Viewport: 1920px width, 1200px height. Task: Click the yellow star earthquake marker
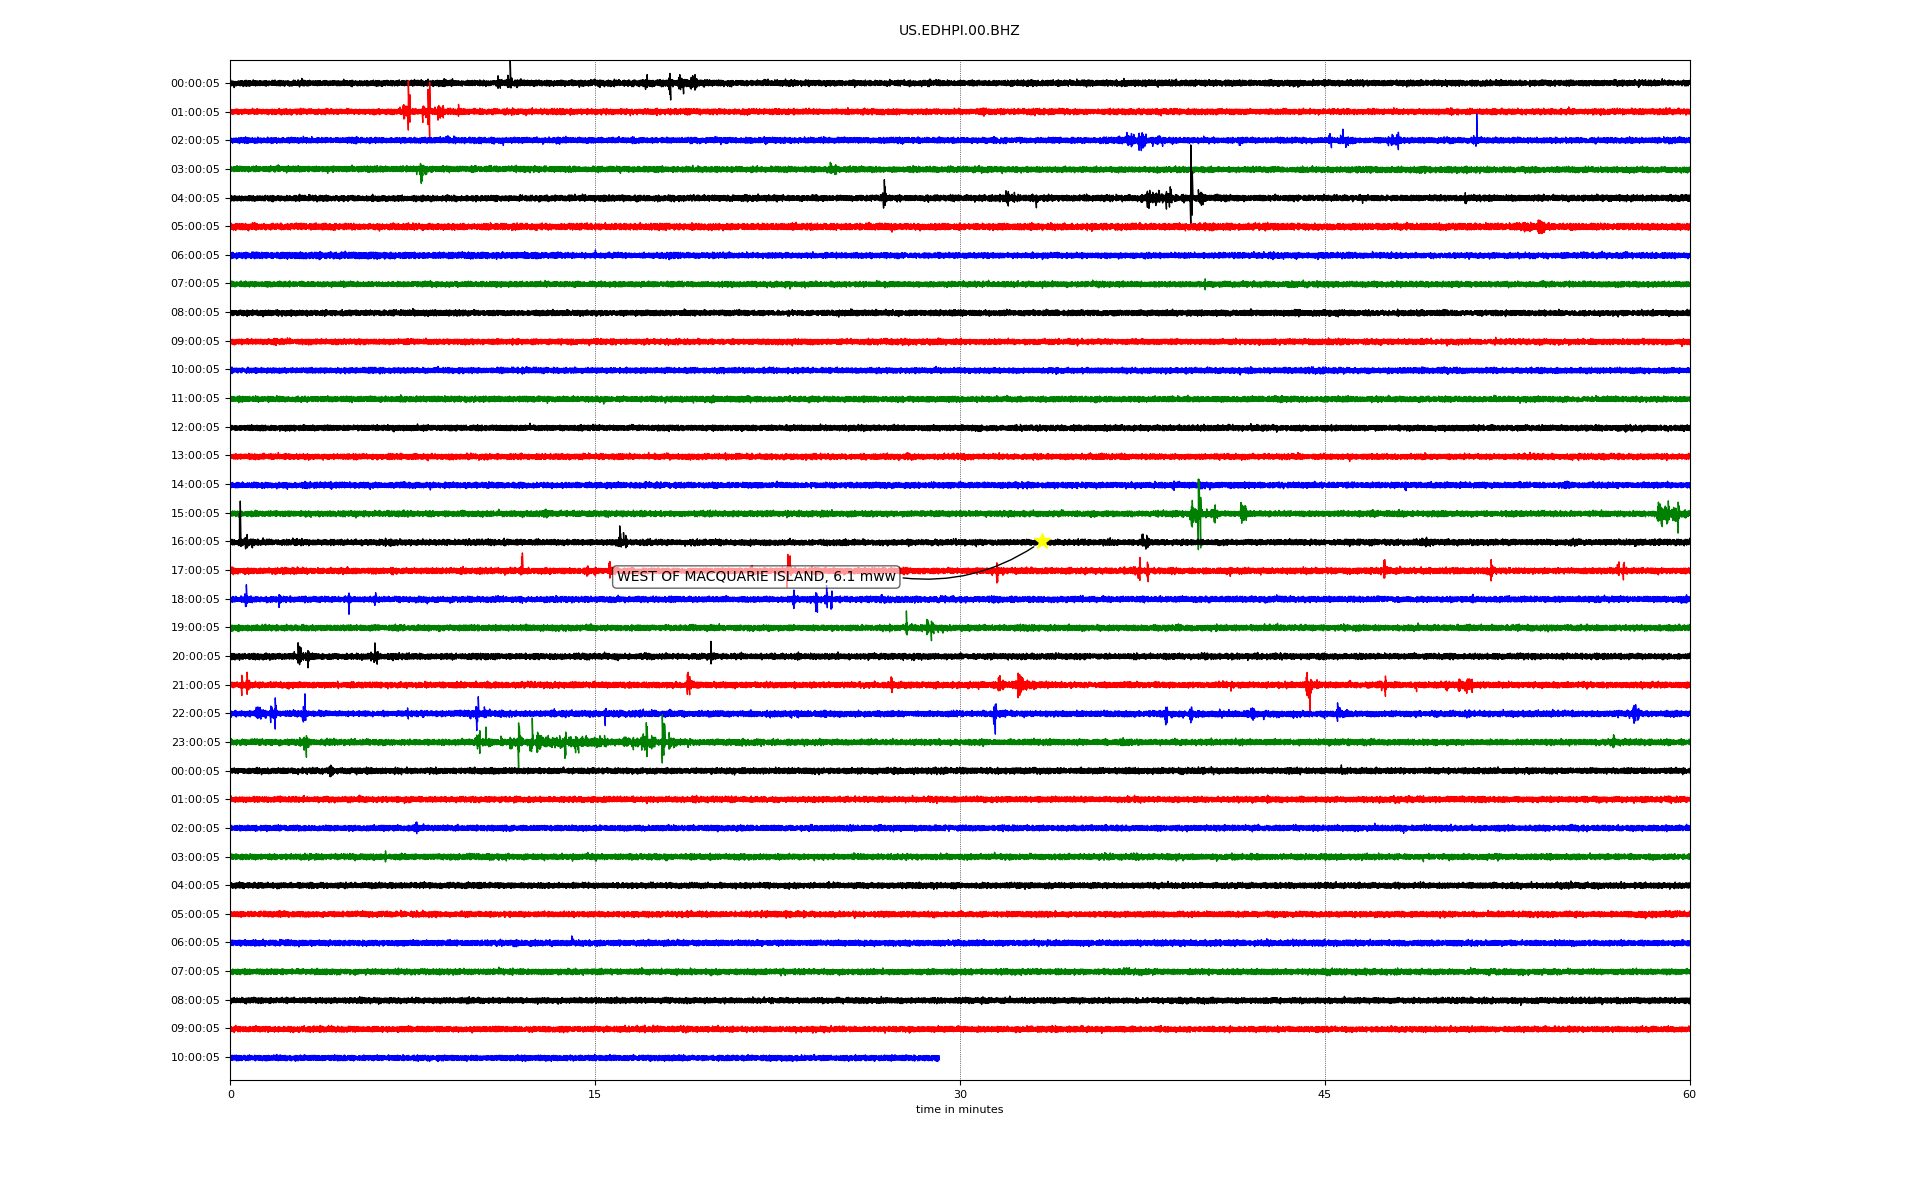[1042, 541]
